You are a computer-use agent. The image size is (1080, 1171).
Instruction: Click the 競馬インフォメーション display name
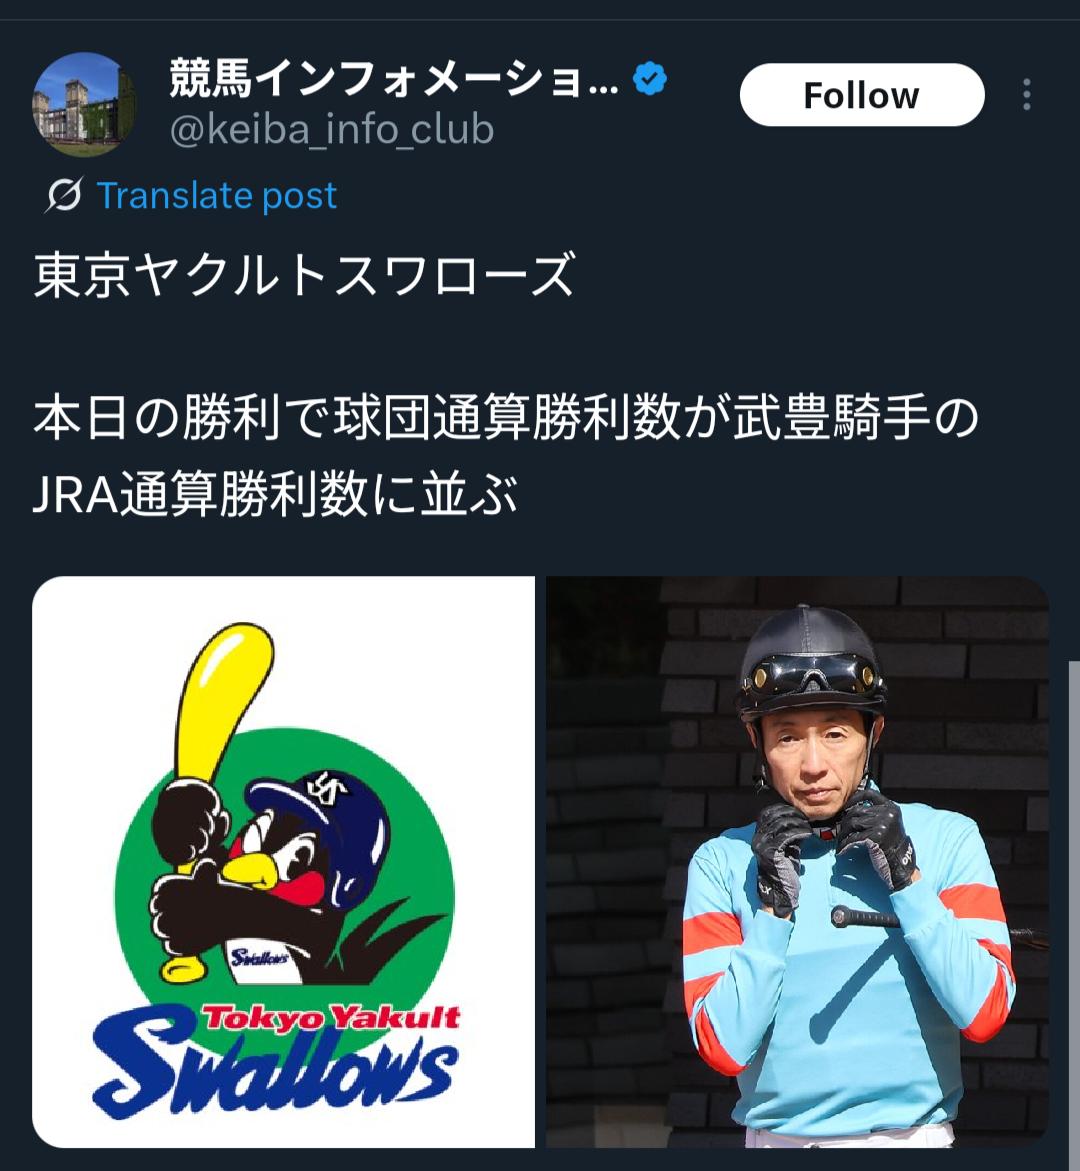point(394,78)
